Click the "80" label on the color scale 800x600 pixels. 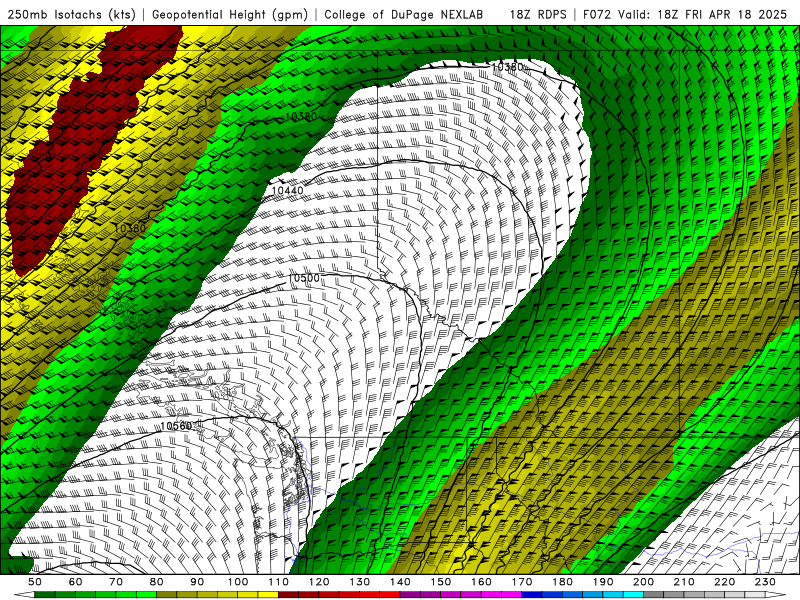click(157, 582)
